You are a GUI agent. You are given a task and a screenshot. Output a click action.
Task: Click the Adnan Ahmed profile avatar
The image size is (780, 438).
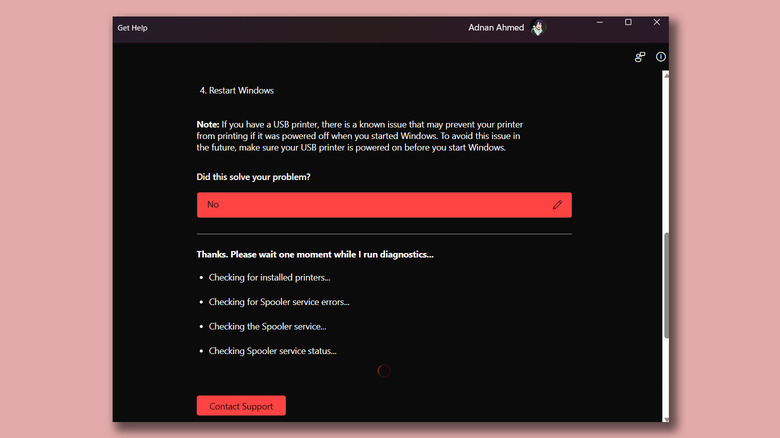coord(537,28)
